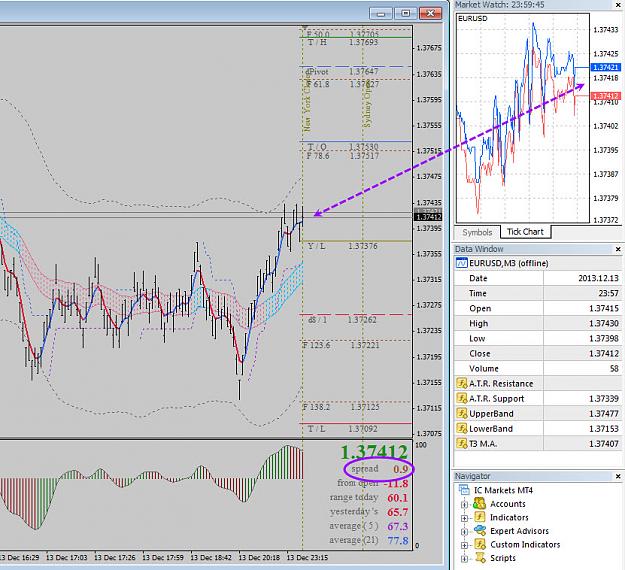Image resolution: width=625 pixels, height=570 pixels.
Task: Expand the Custom Indicators tree node
Action: pyautogui.click(x=464, y=545)
